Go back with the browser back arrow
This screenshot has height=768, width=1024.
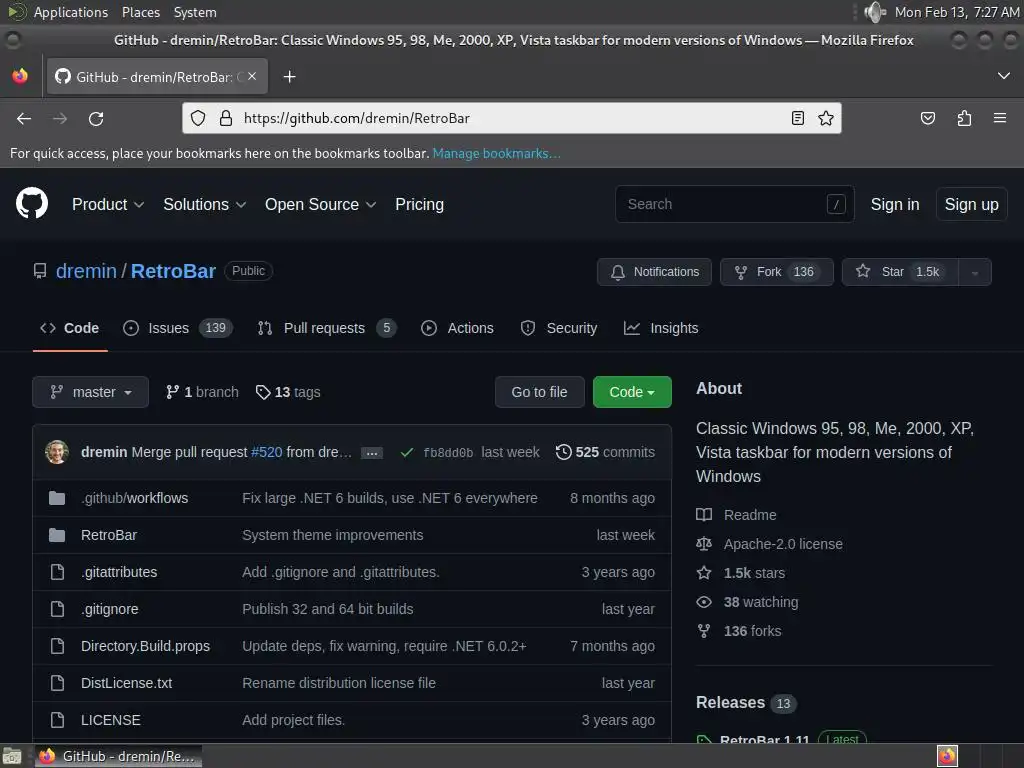tap(24, 119)
